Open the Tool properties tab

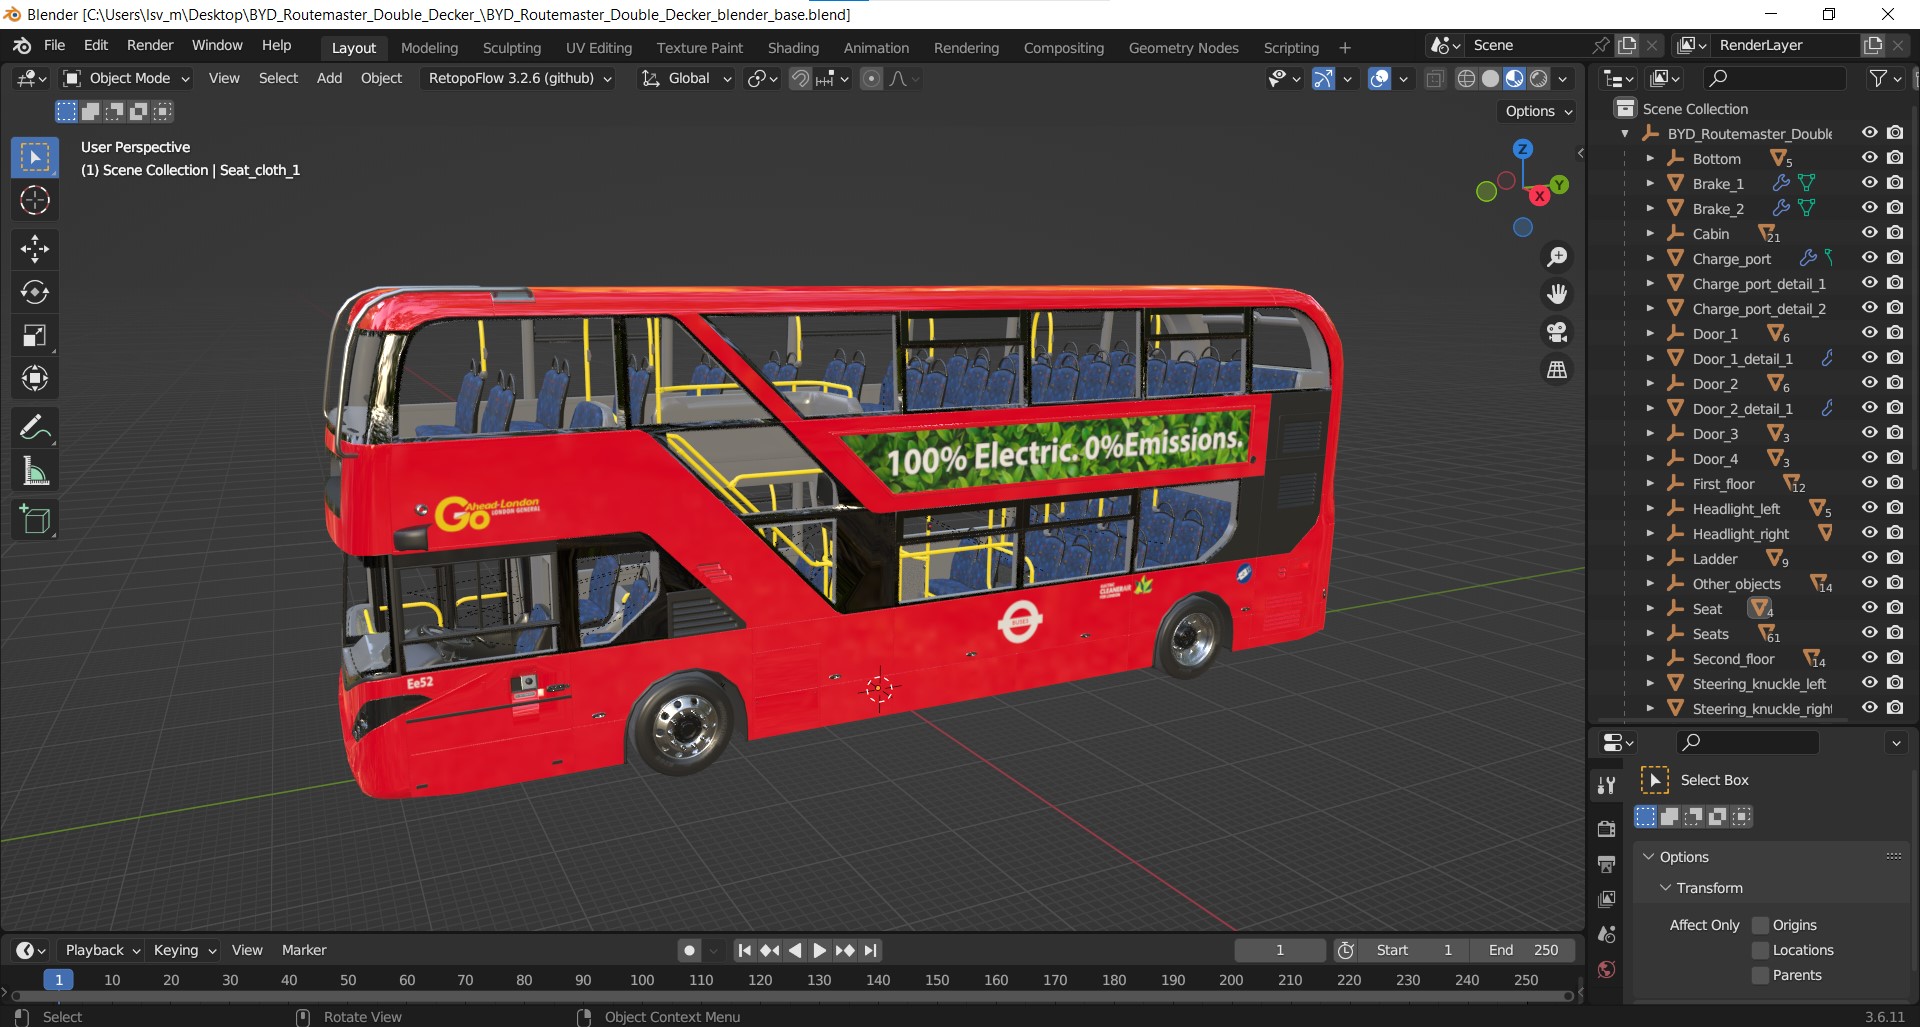(x=1607, y=785)
